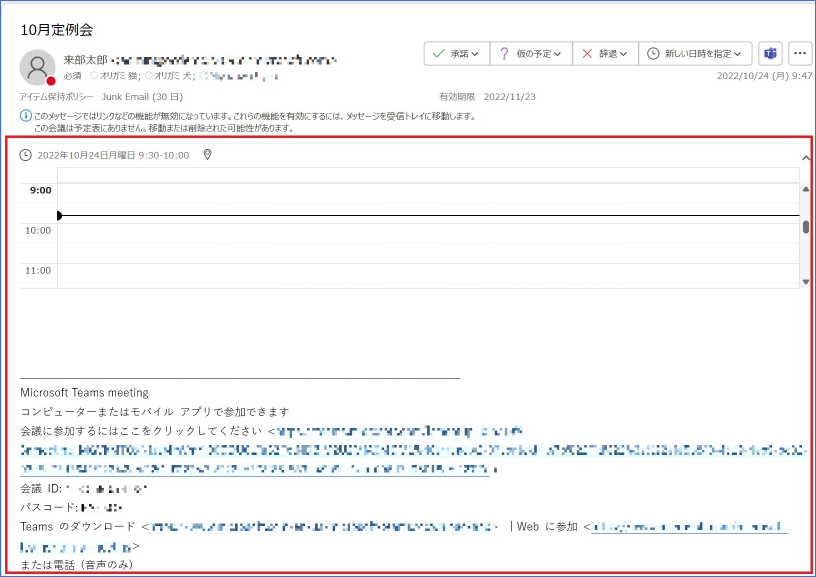Click the Teams download link

coord(320,526)
